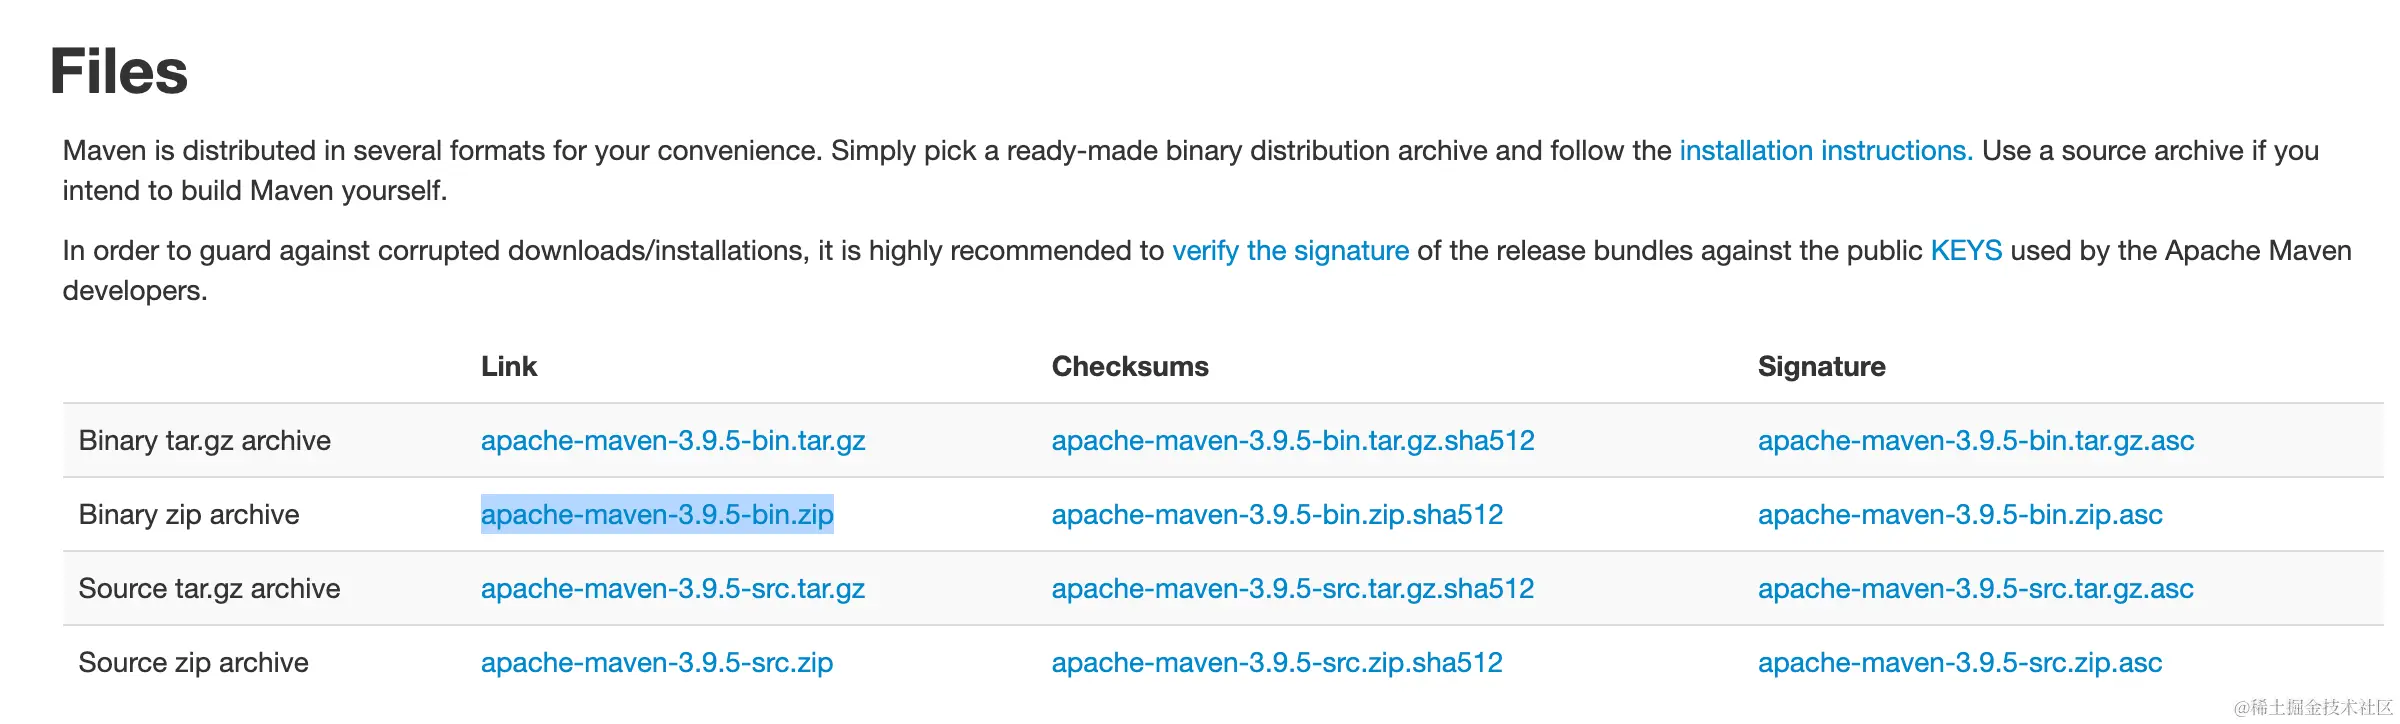Follow the verify the signature link
The image size is (2400, 724).
(x=1290, y=251)
